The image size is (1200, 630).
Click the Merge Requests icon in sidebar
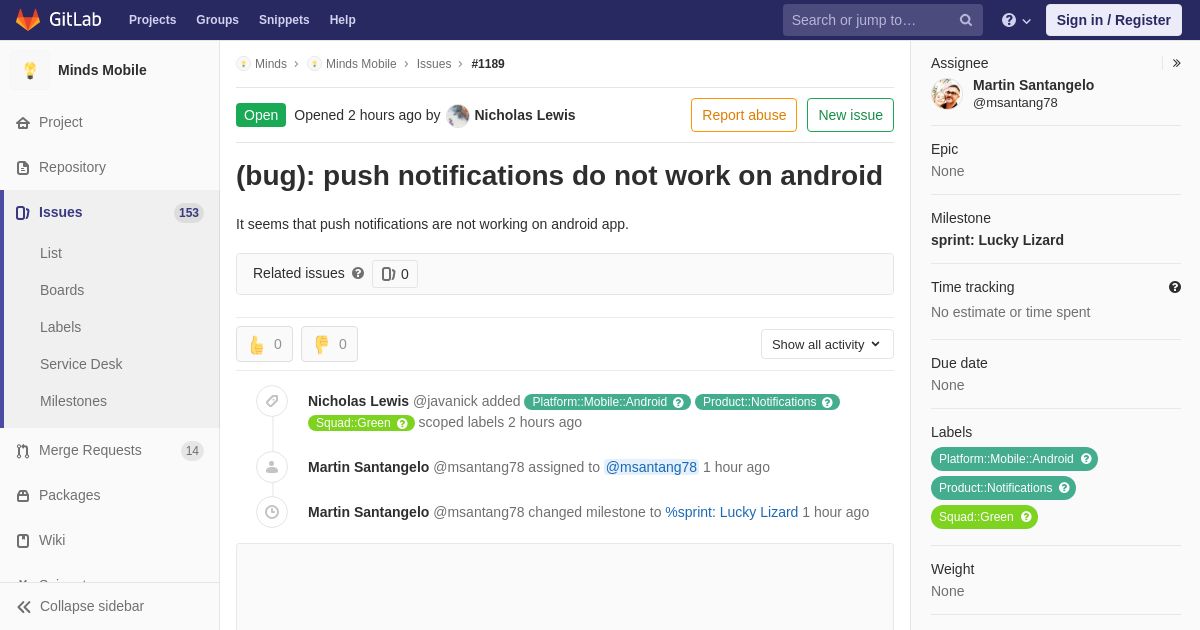click(23, 451)
